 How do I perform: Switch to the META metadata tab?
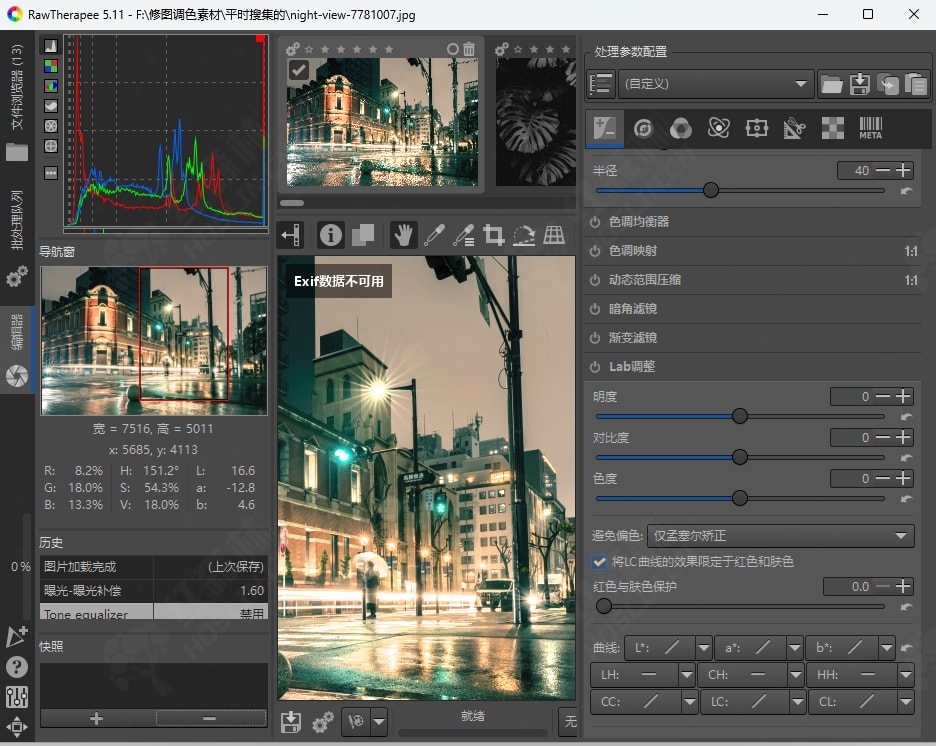(870, 128)
